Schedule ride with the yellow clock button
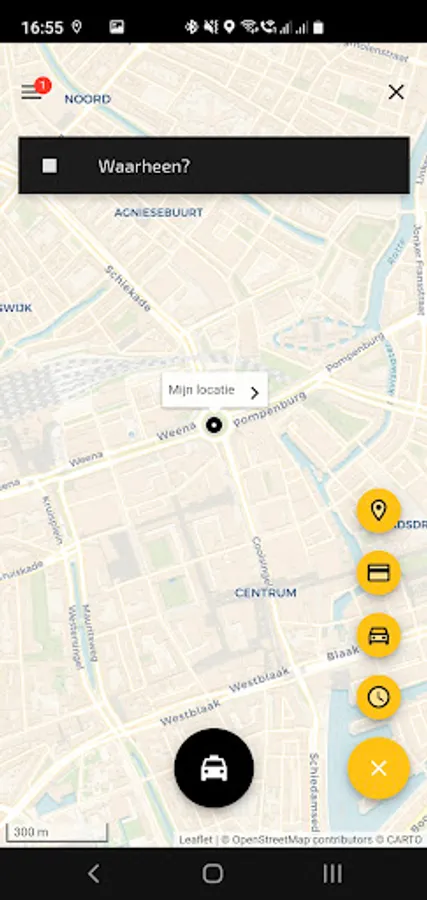427x900 pixels. pyautogui.click(x=378, y=697)
